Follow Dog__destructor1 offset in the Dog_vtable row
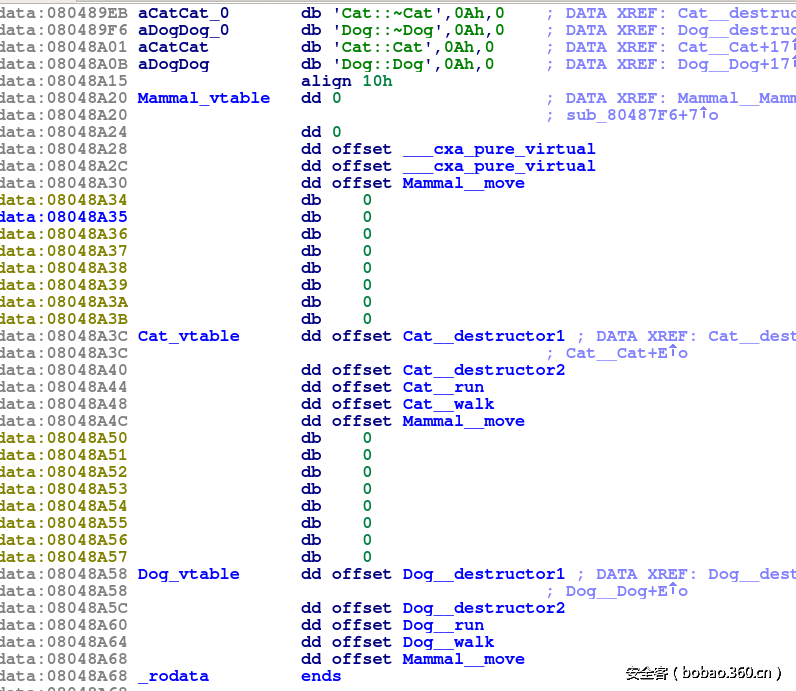The width and height of the screenshot is (796, 691). (x=483, y=574)
